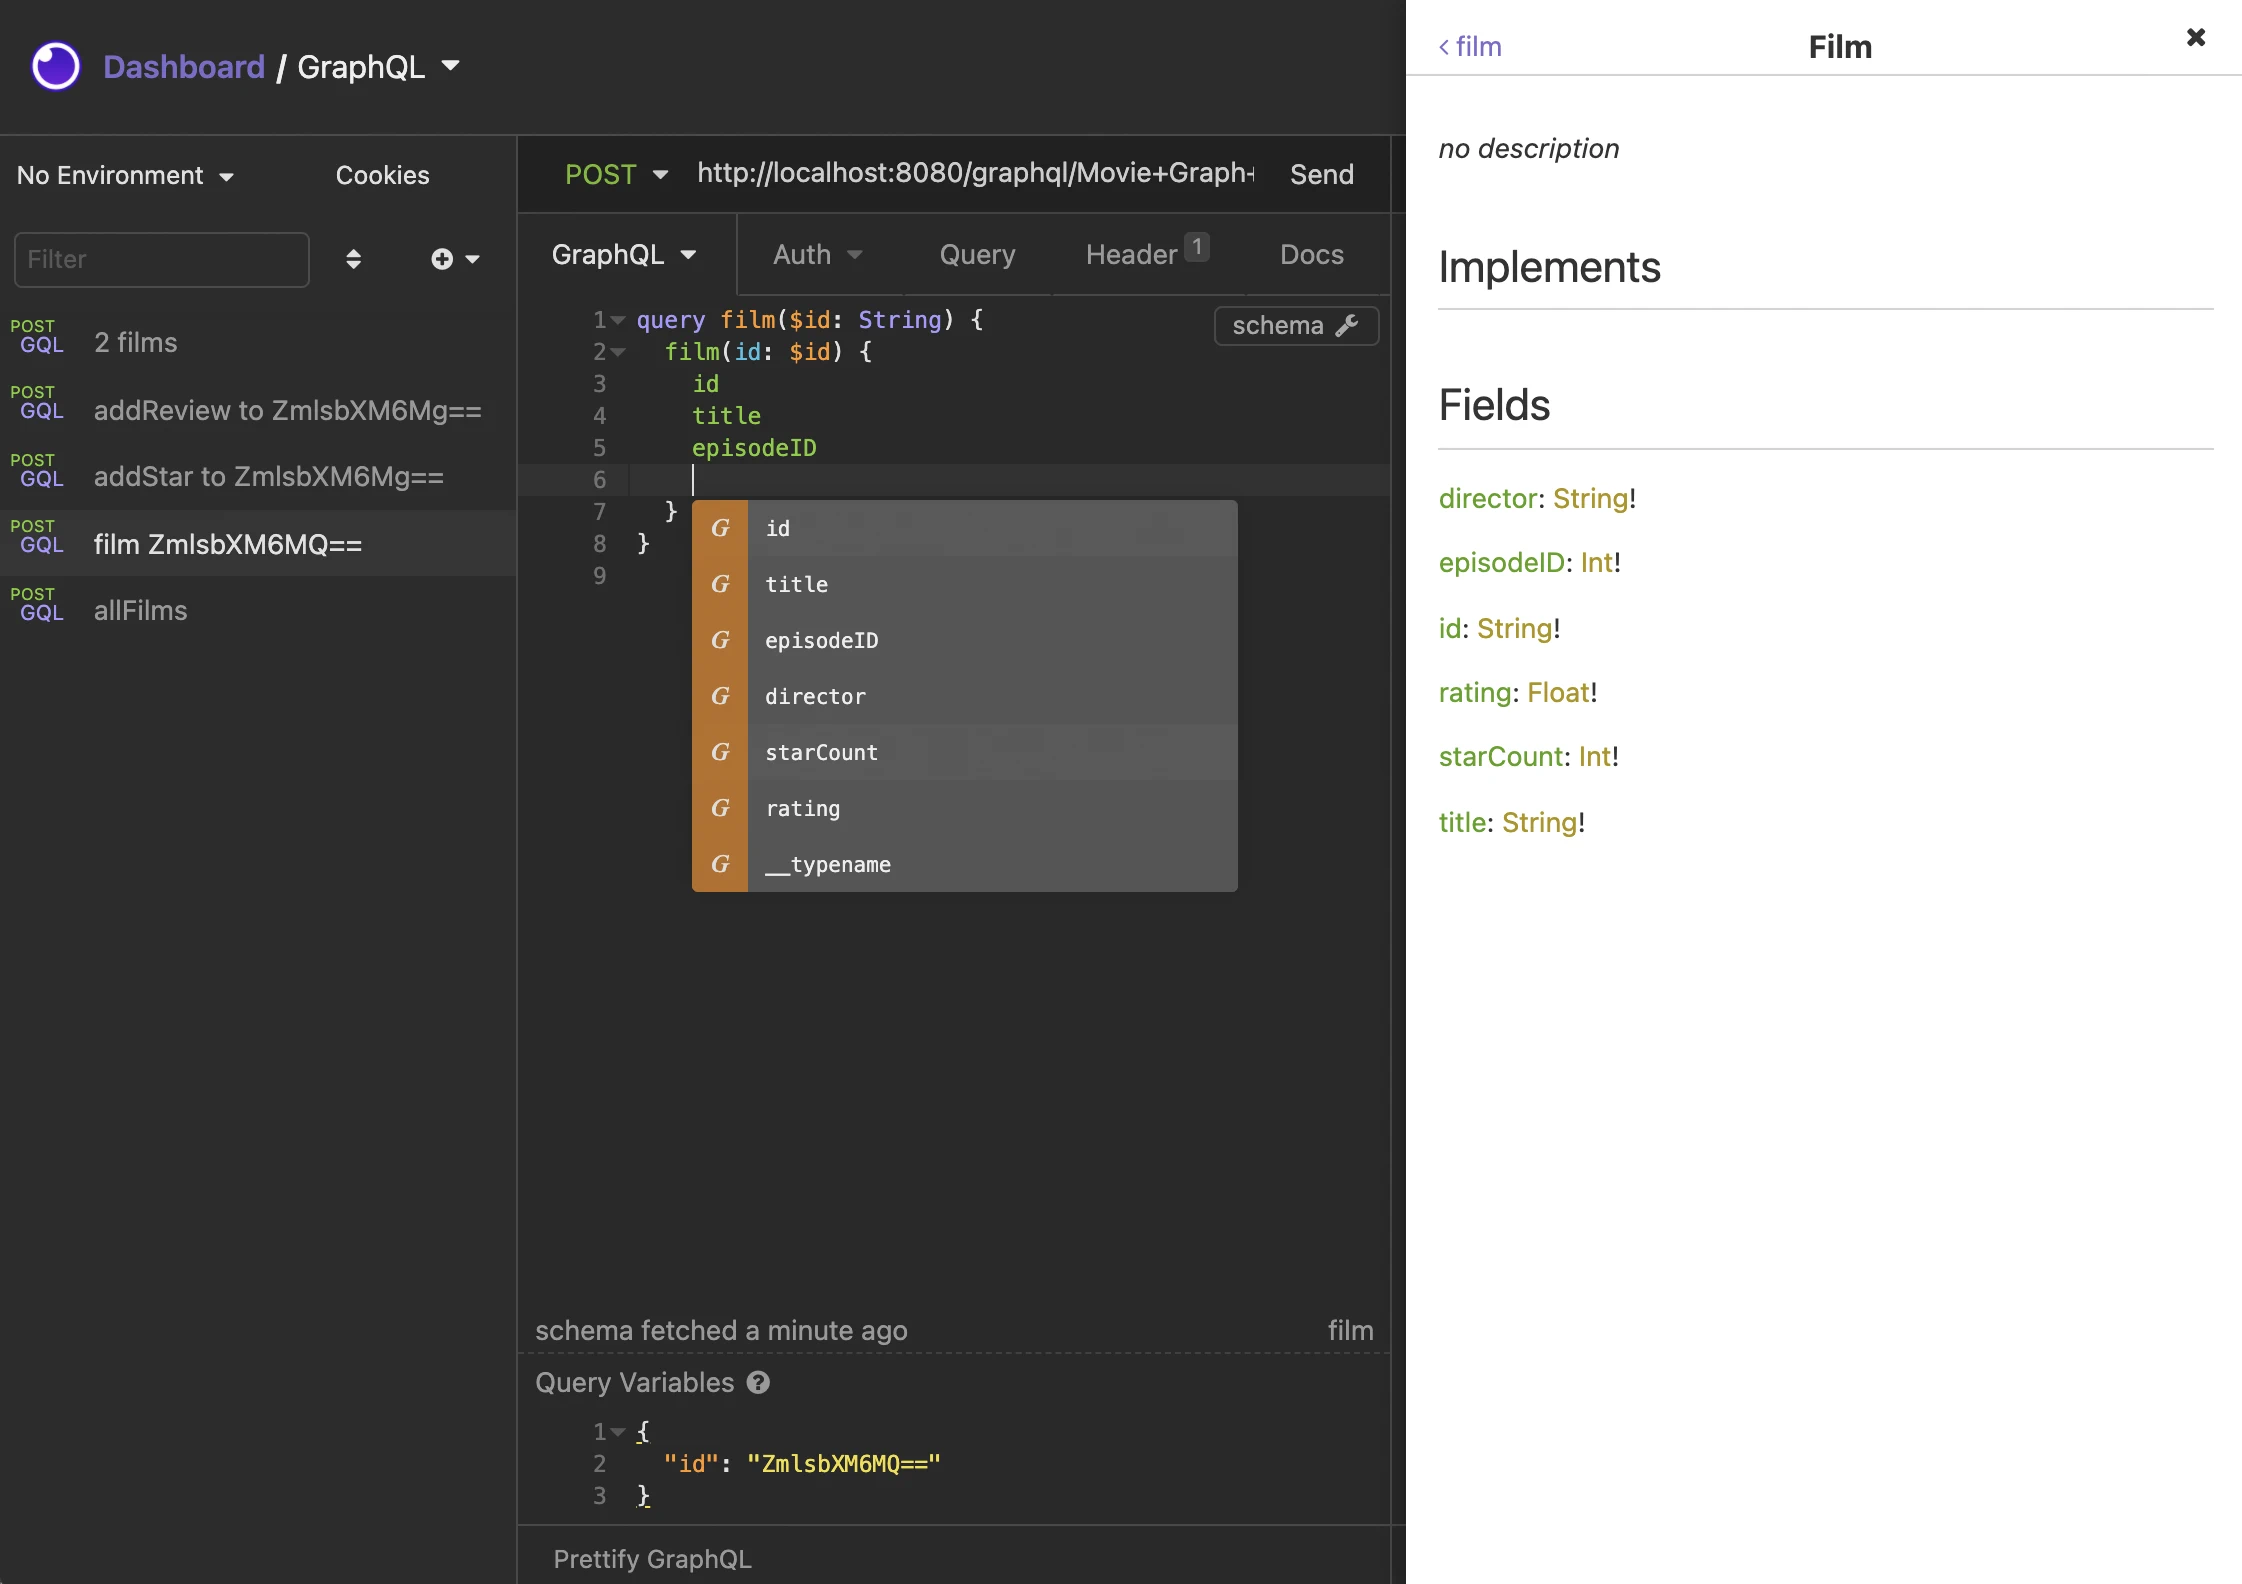Click in the Filter input field

click(162, 260)
